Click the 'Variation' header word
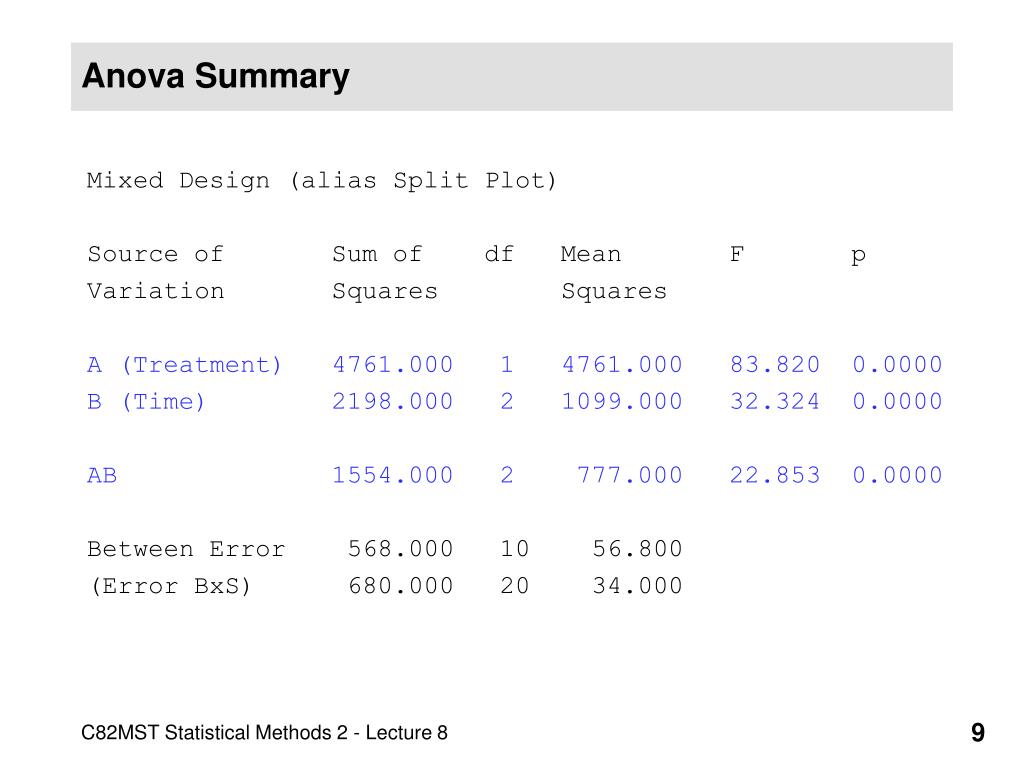1024x768 pixels. pyautogui.click(x=155, y=291)
